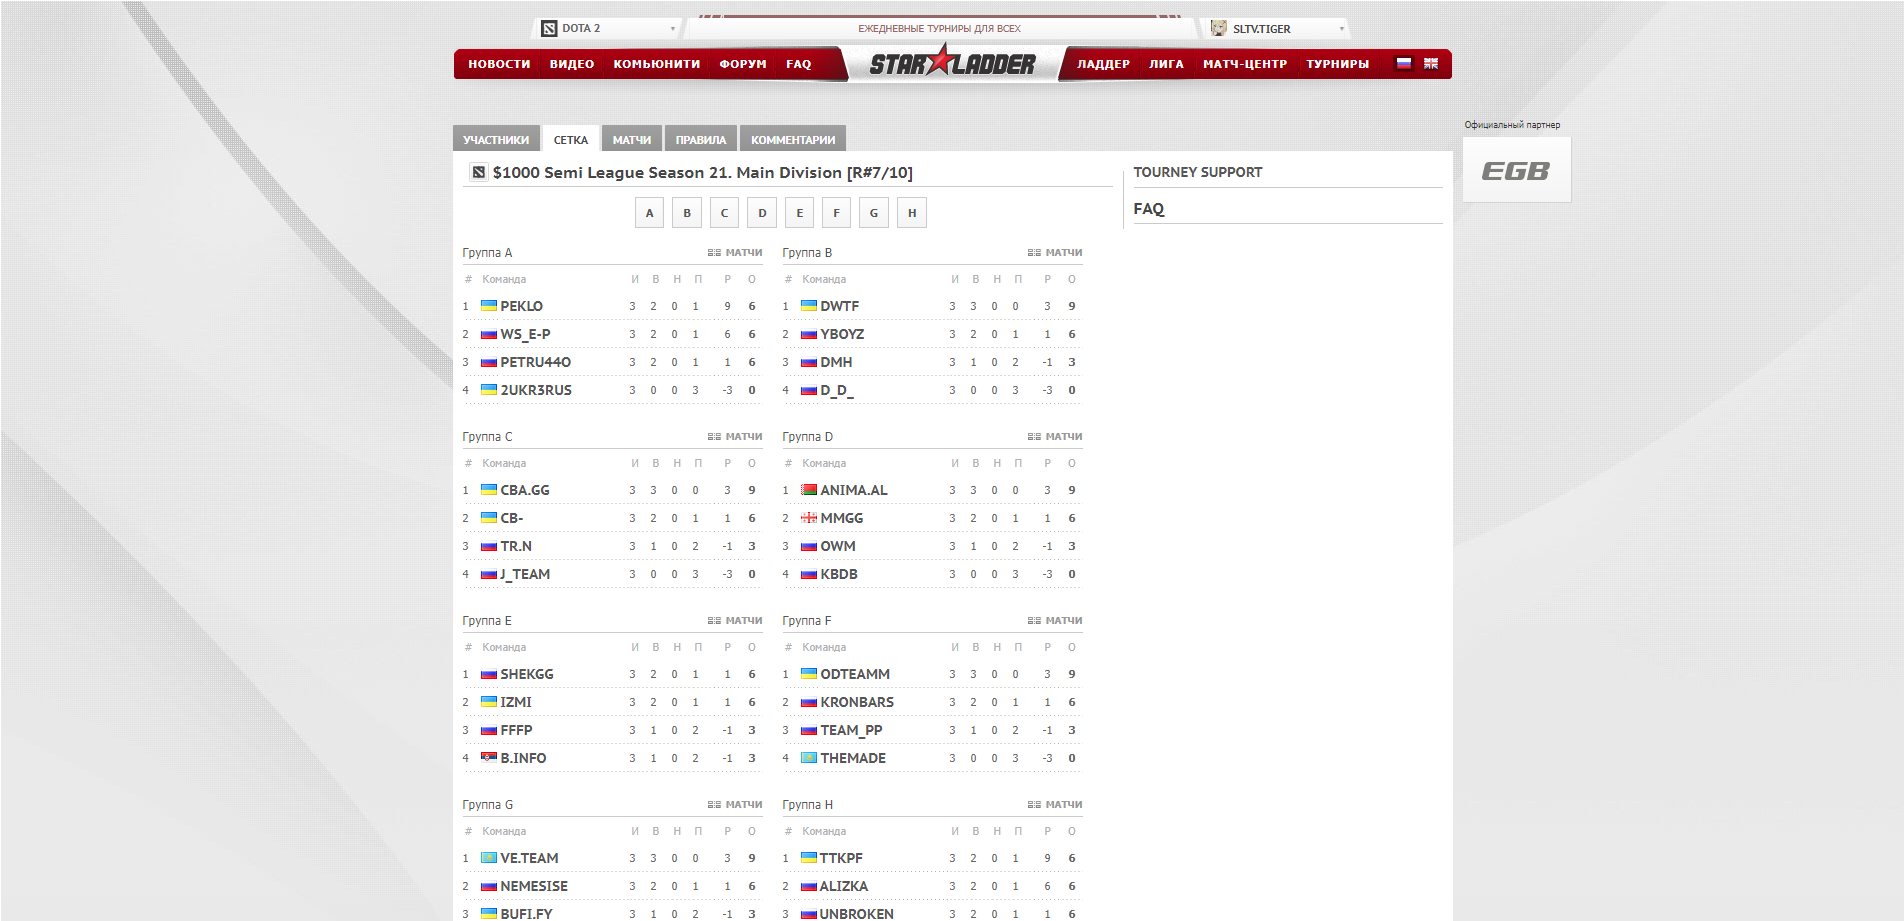Click Georgia flag next to MMGG
The height and width of the screenshot is (921, 1904).
click(x=809, y=518)
